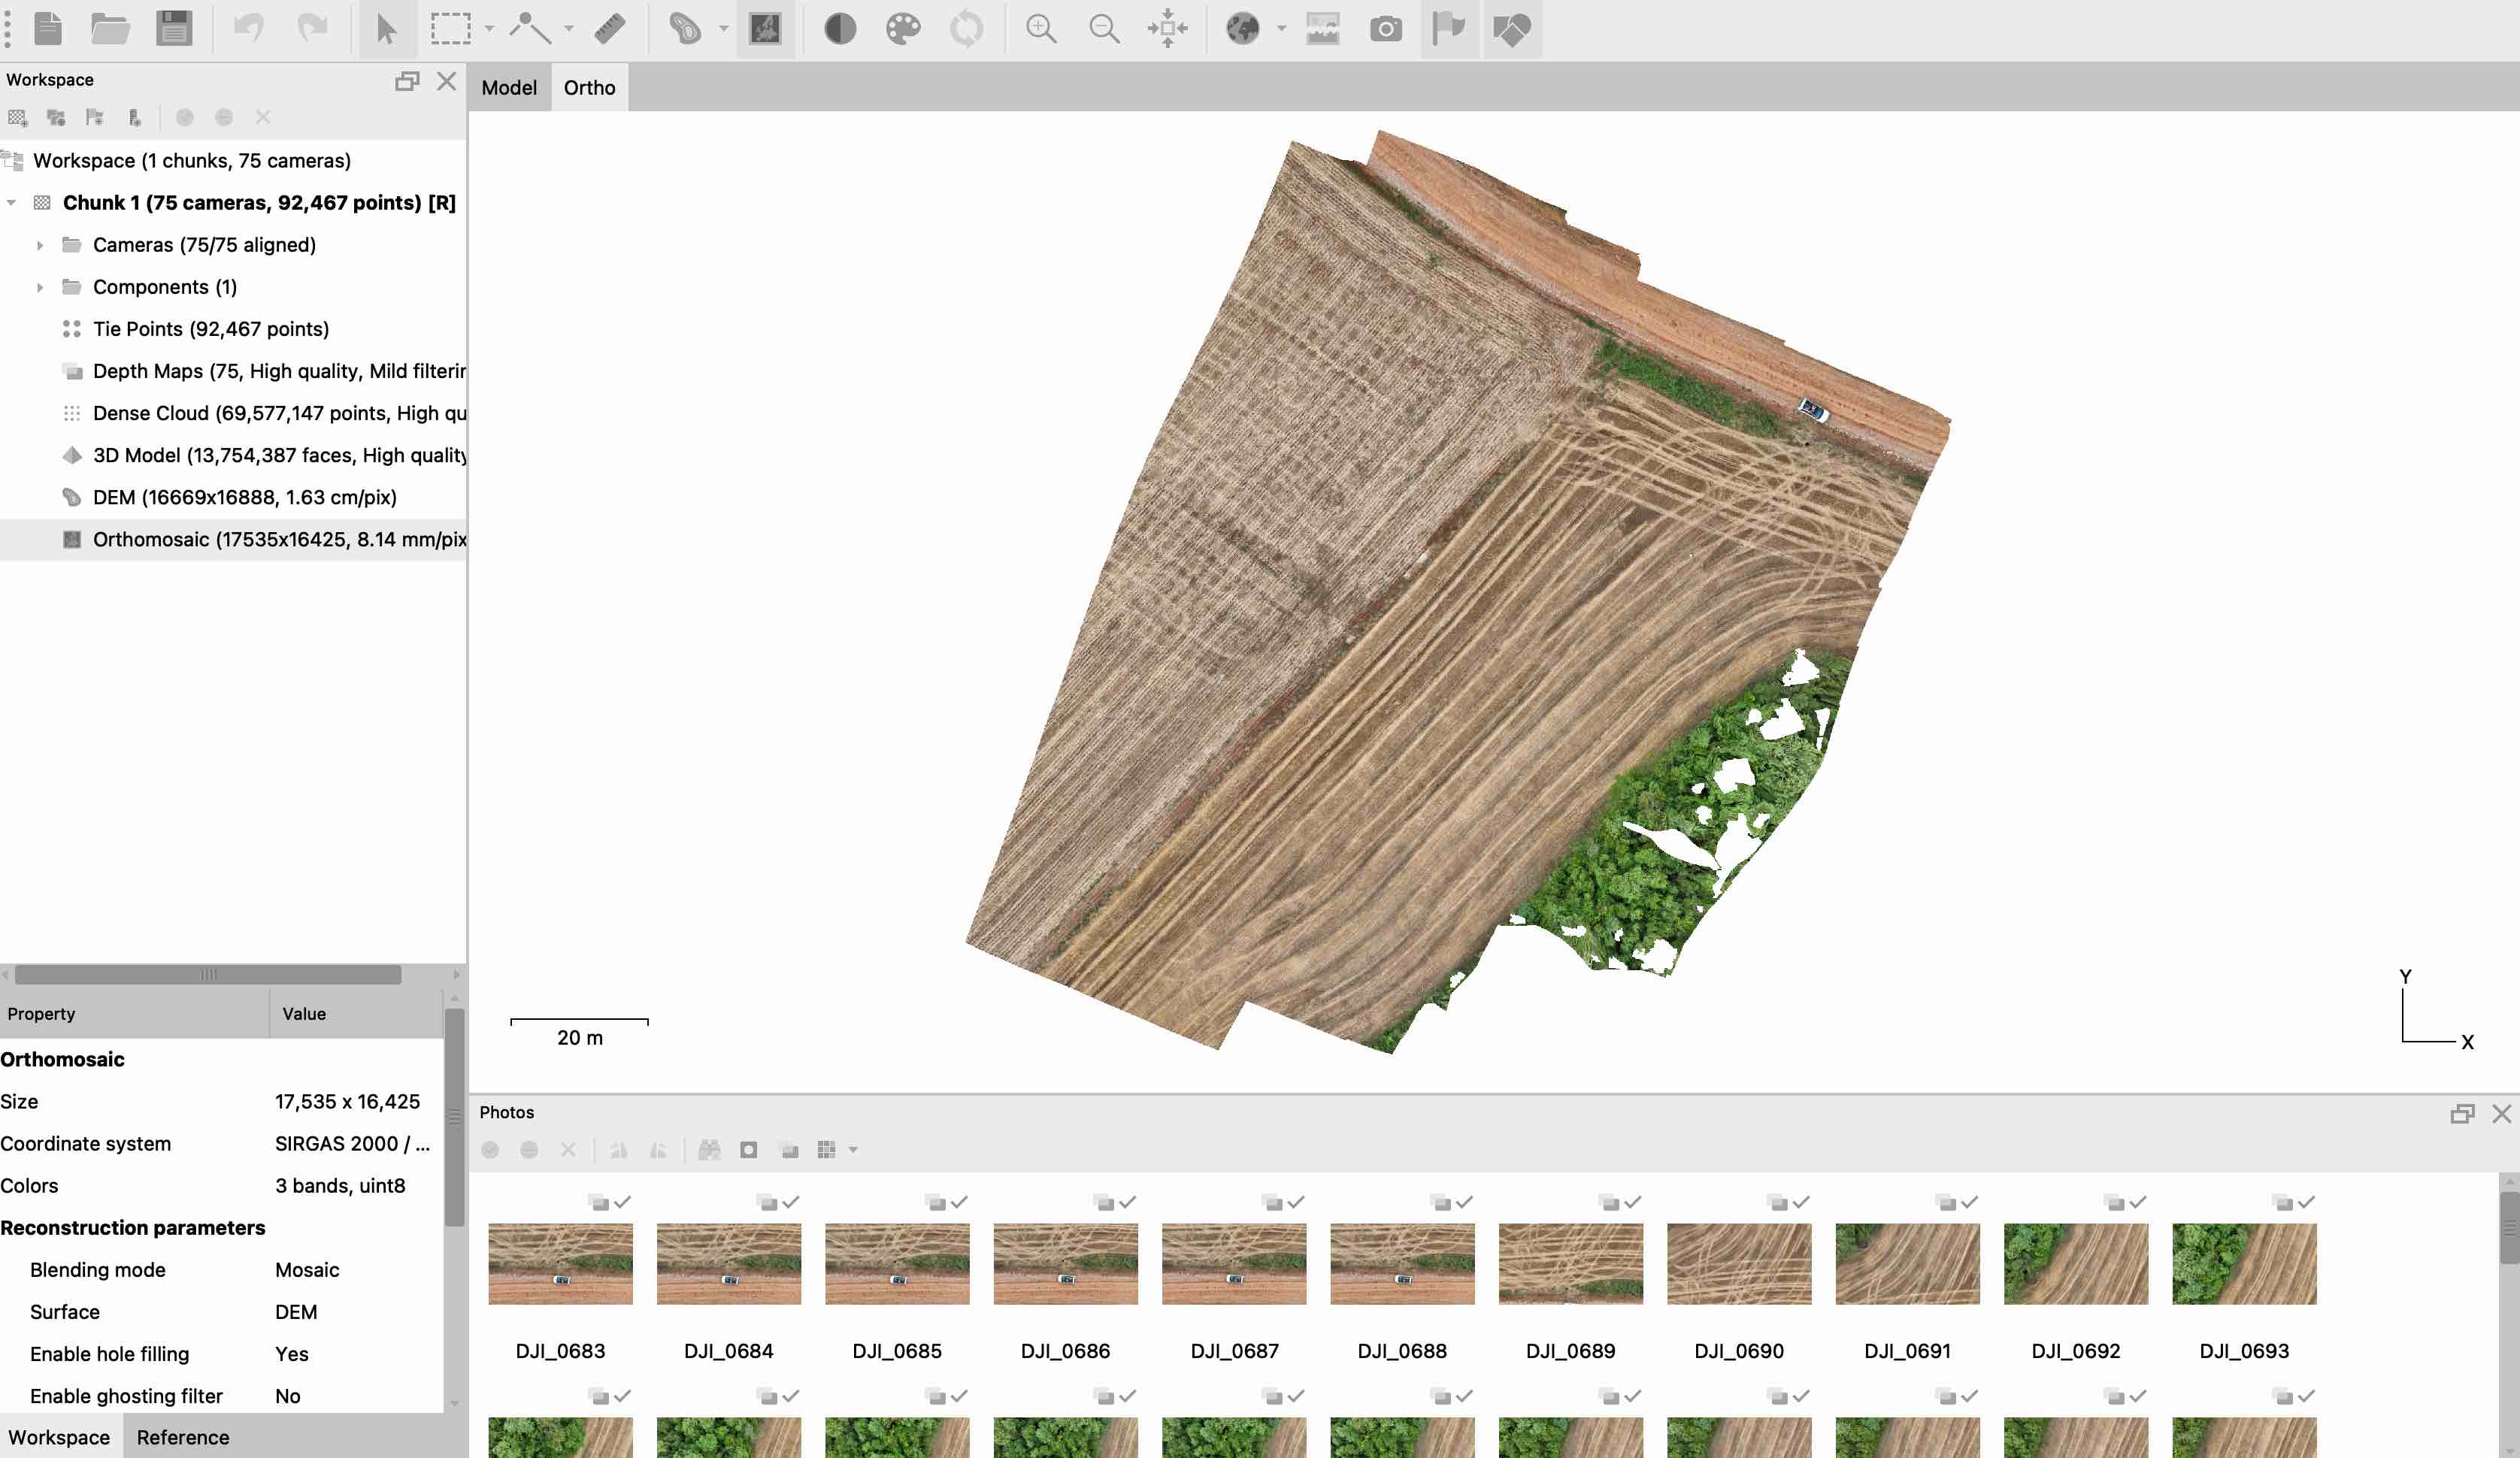
Task: Click the half-circle brightness icon
Action: 840,29
